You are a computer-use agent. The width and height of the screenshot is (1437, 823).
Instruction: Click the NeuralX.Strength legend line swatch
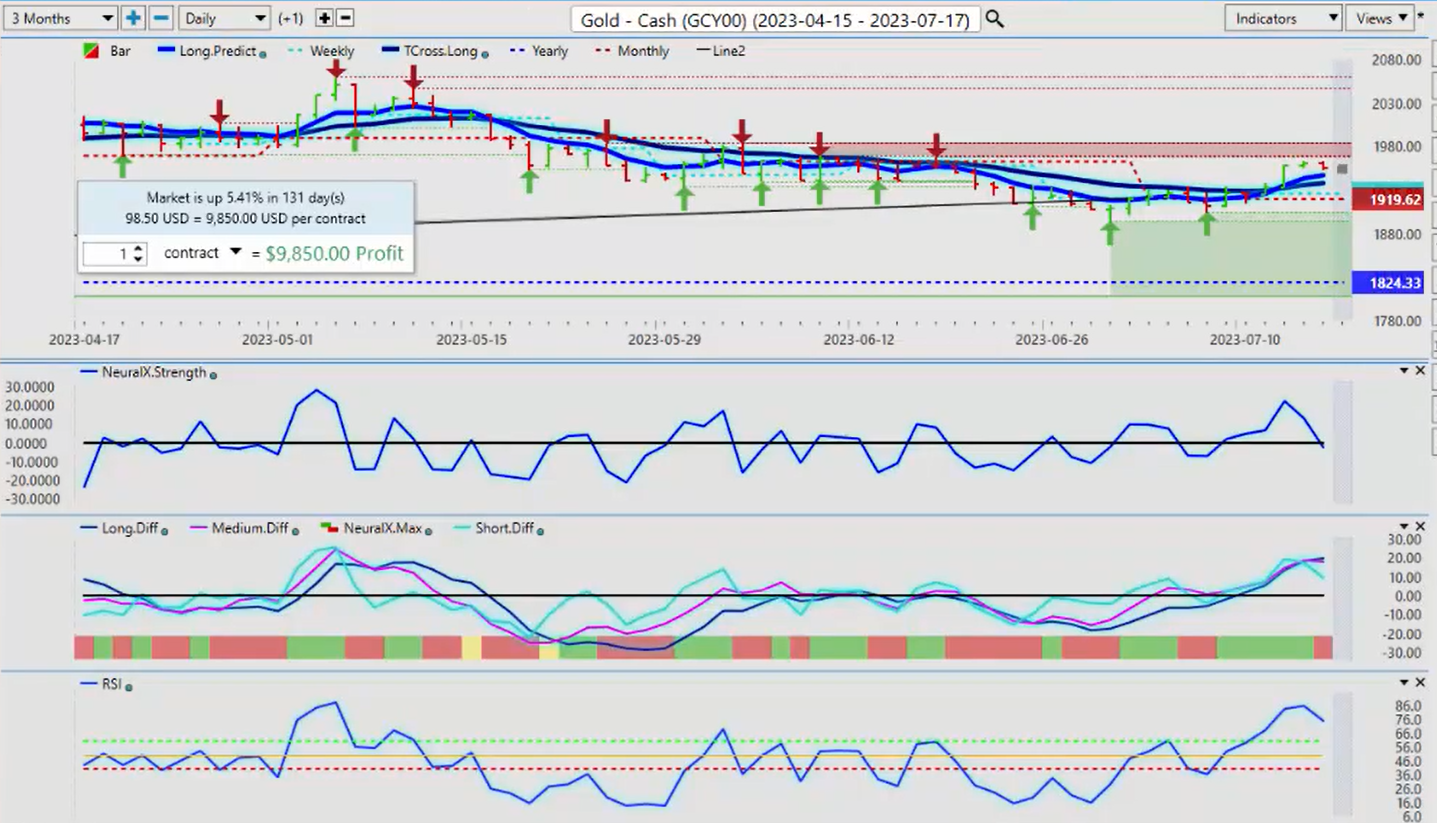pos(87,373)
